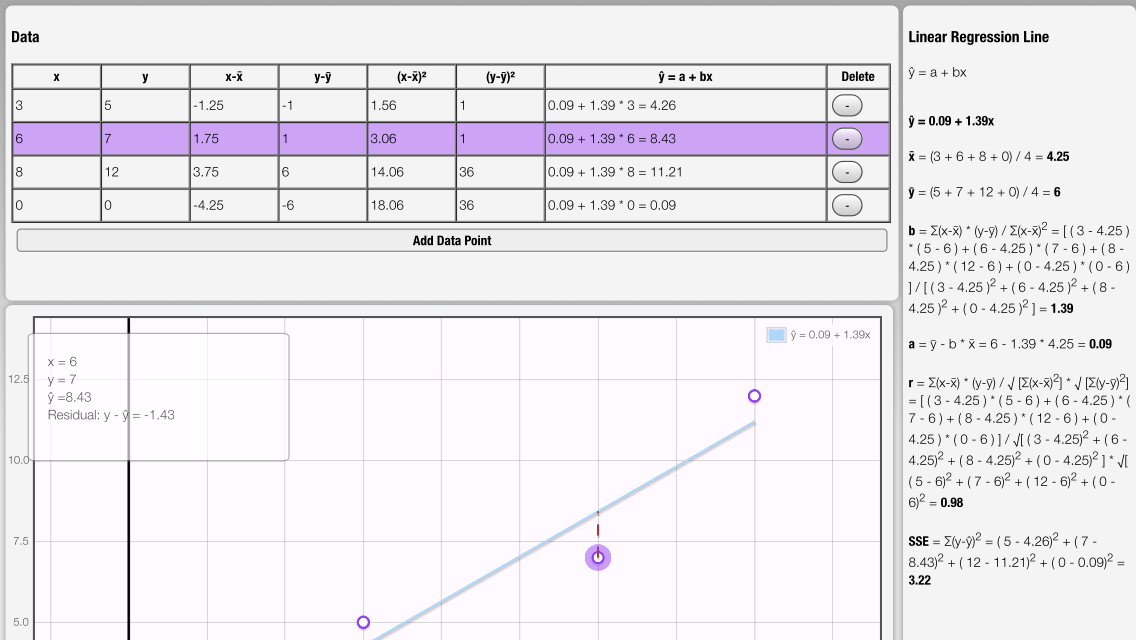
Task: Edit x cell containing 8
Action: [x=57, y=173]
